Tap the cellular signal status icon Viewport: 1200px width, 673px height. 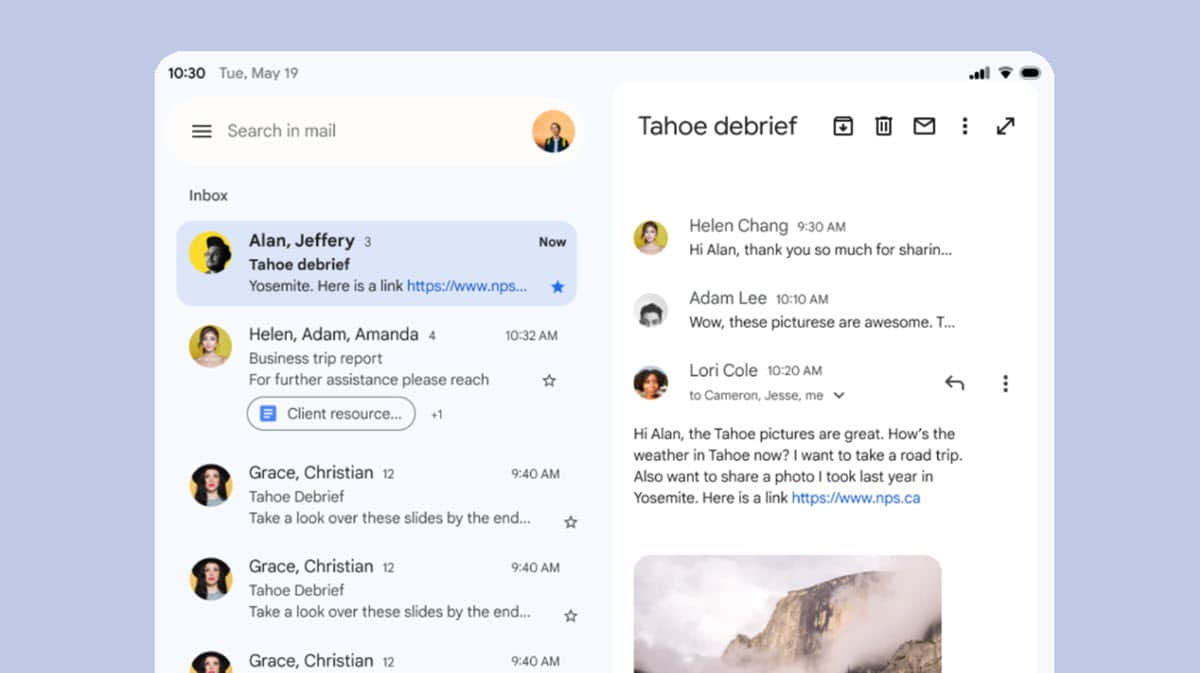979,73
